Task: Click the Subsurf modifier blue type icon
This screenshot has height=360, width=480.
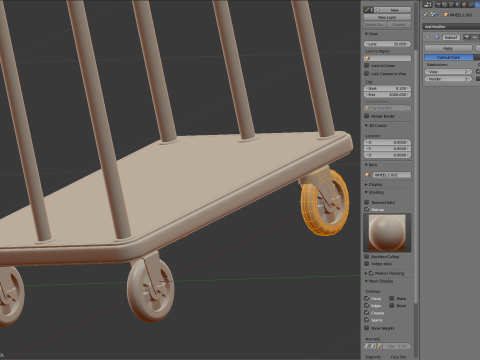Action: (437, 37)
